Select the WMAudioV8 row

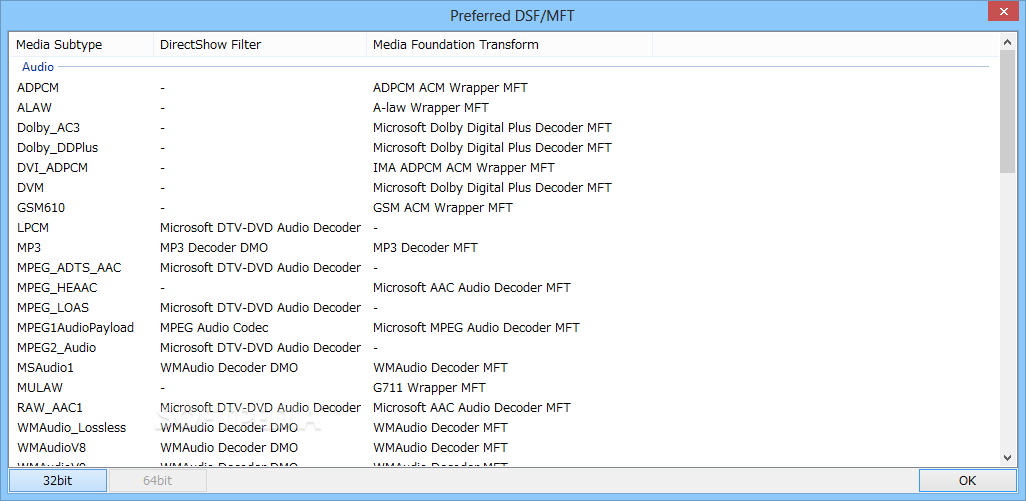(504, 447)
